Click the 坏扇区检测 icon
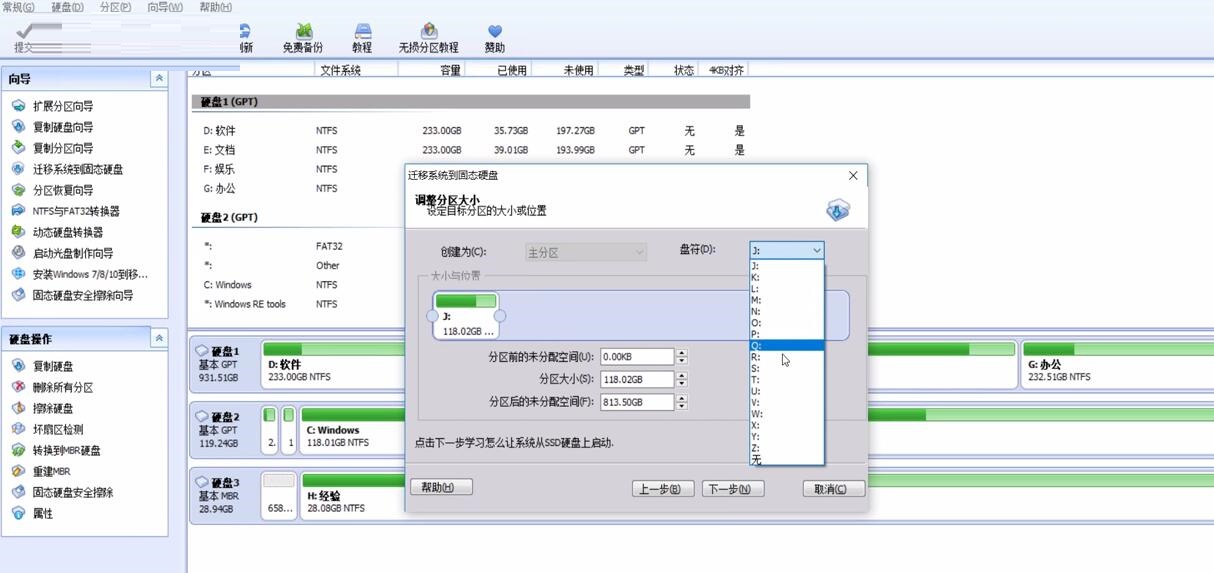This screenshot has height=573, width=1214. point(18,429)
